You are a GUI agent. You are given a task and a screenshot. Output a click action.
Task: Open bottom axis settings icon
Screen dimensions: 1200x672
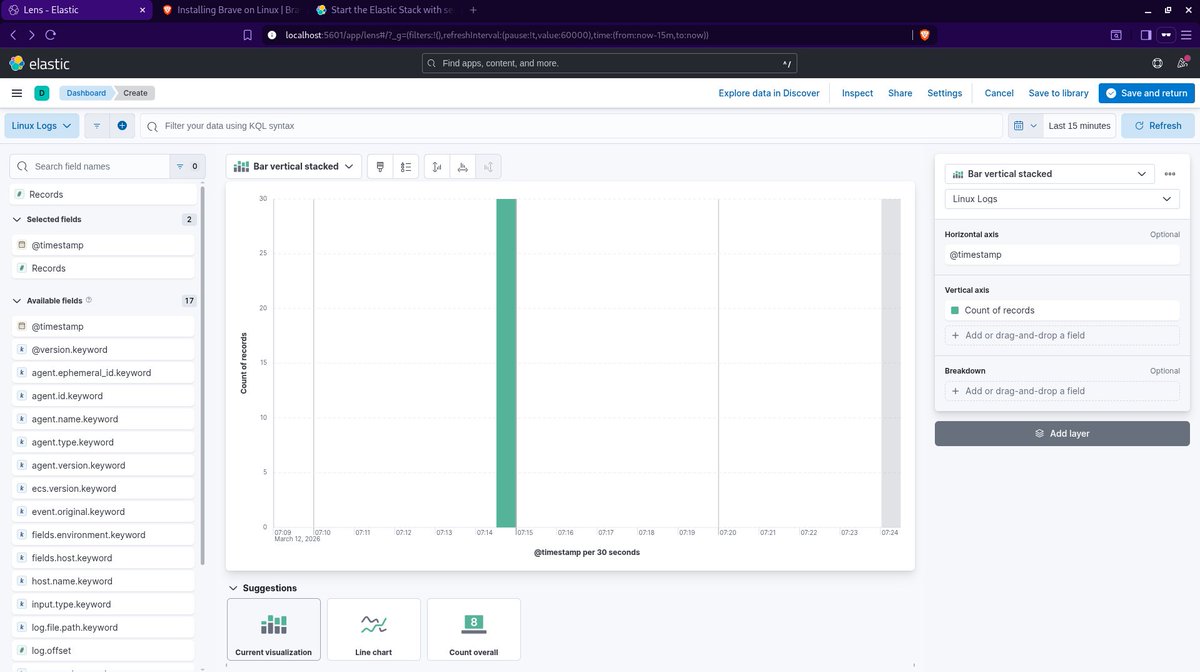[462, 167]
